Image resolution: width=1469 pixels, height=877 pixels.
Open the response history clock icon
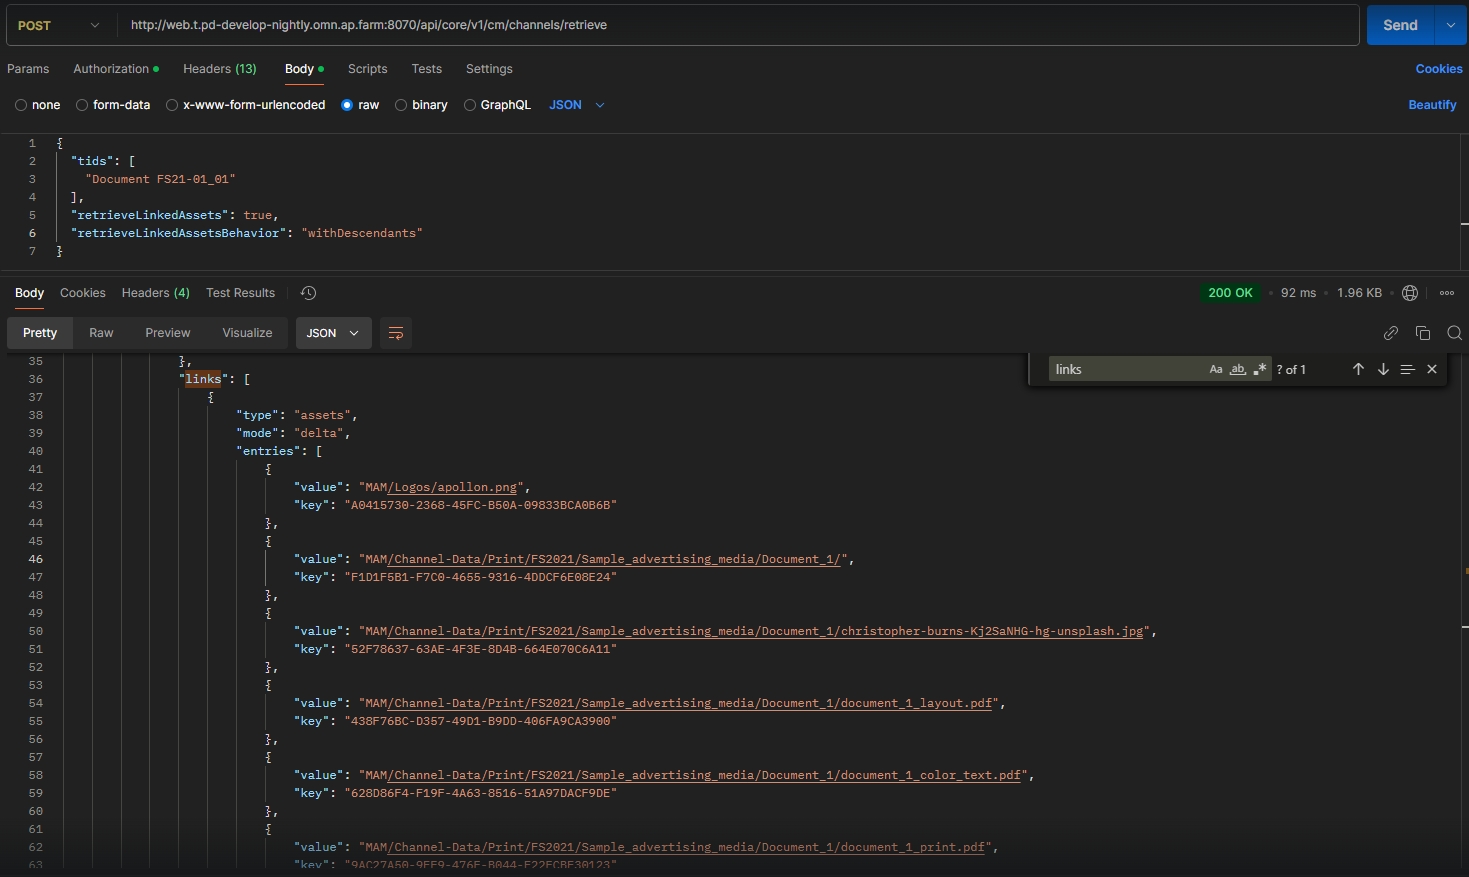[x=309, y=293]
